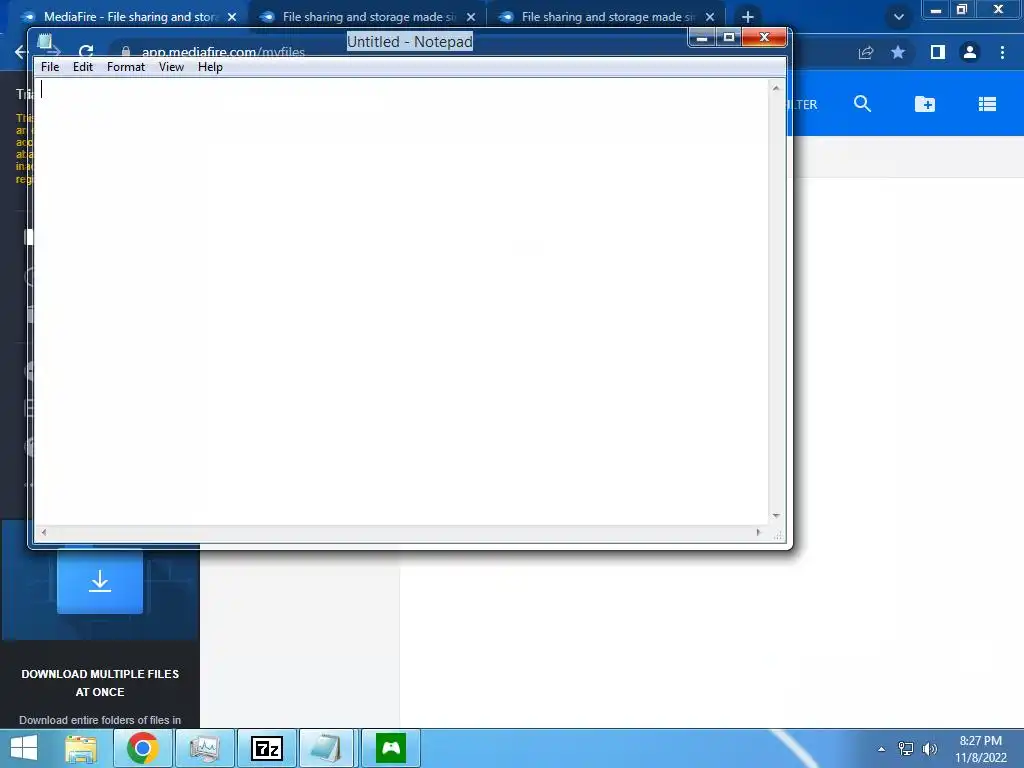Viewport: 1024px width, 768px height.
Task: Open a new Chrome tab
Action: click(748, 17)
